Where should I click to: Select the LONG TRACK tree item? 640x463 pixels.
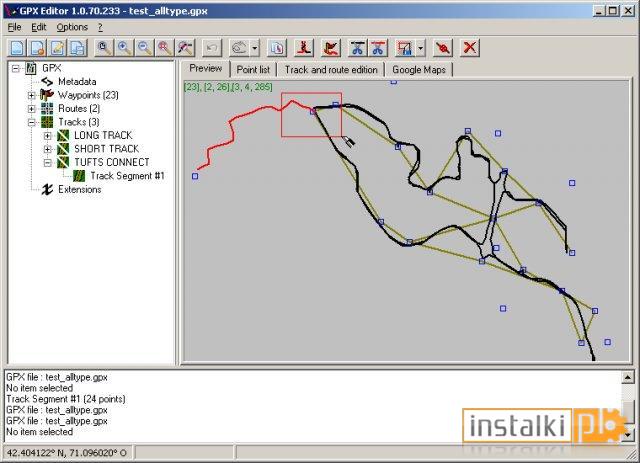click(103, 136)
